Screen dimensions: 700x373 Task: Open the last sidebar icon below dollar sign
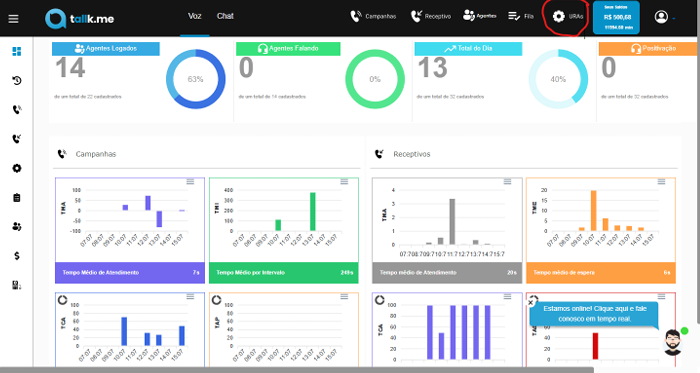tap(17, 285)
